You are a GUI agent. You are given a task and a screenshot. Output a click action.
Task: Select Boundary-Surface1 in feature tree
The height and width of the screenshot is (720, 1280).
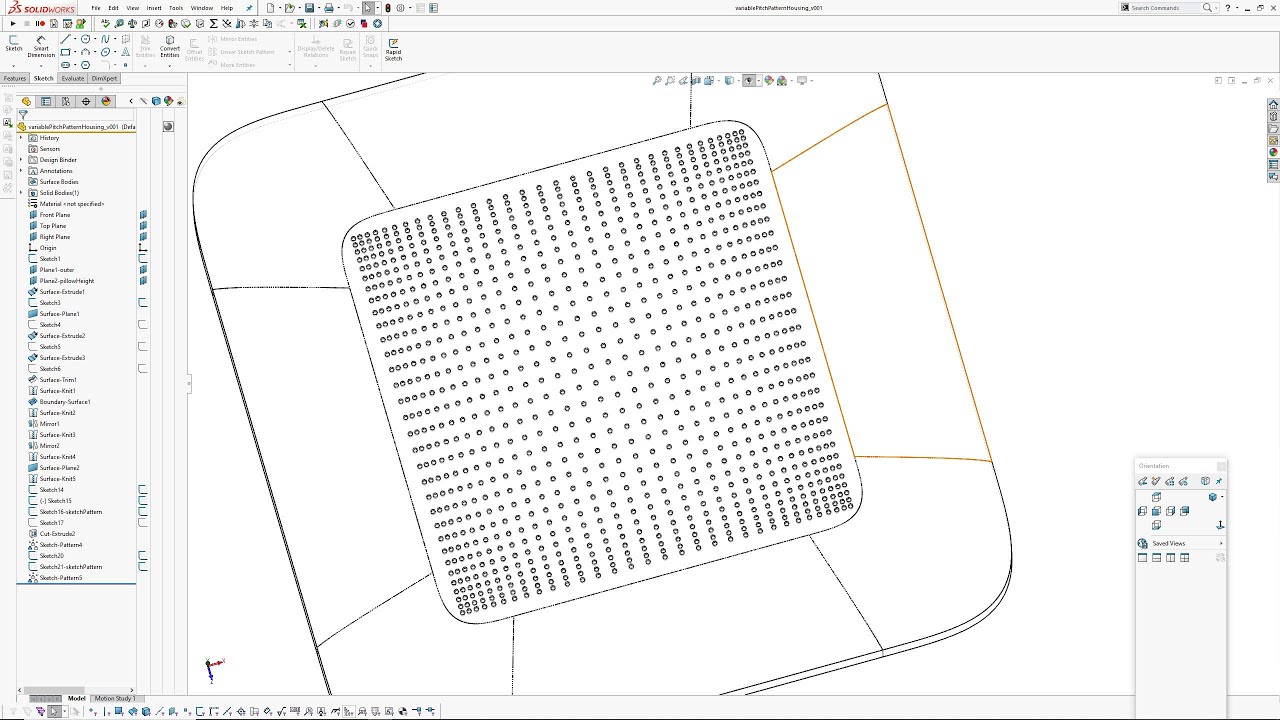coord(64,402)
